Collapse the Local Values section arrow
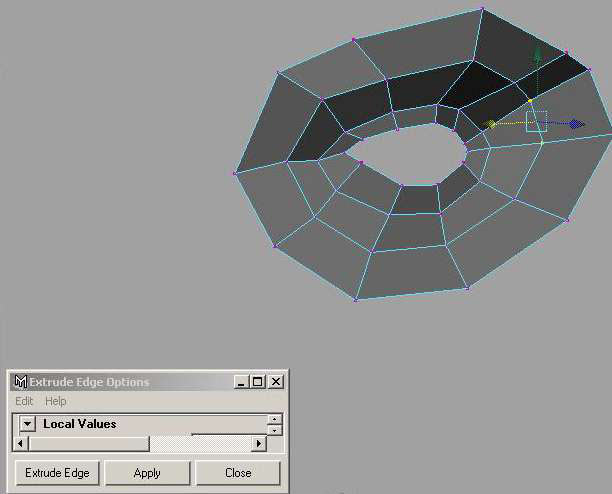This screenshot has height=494, width=612. click(27, 424)
